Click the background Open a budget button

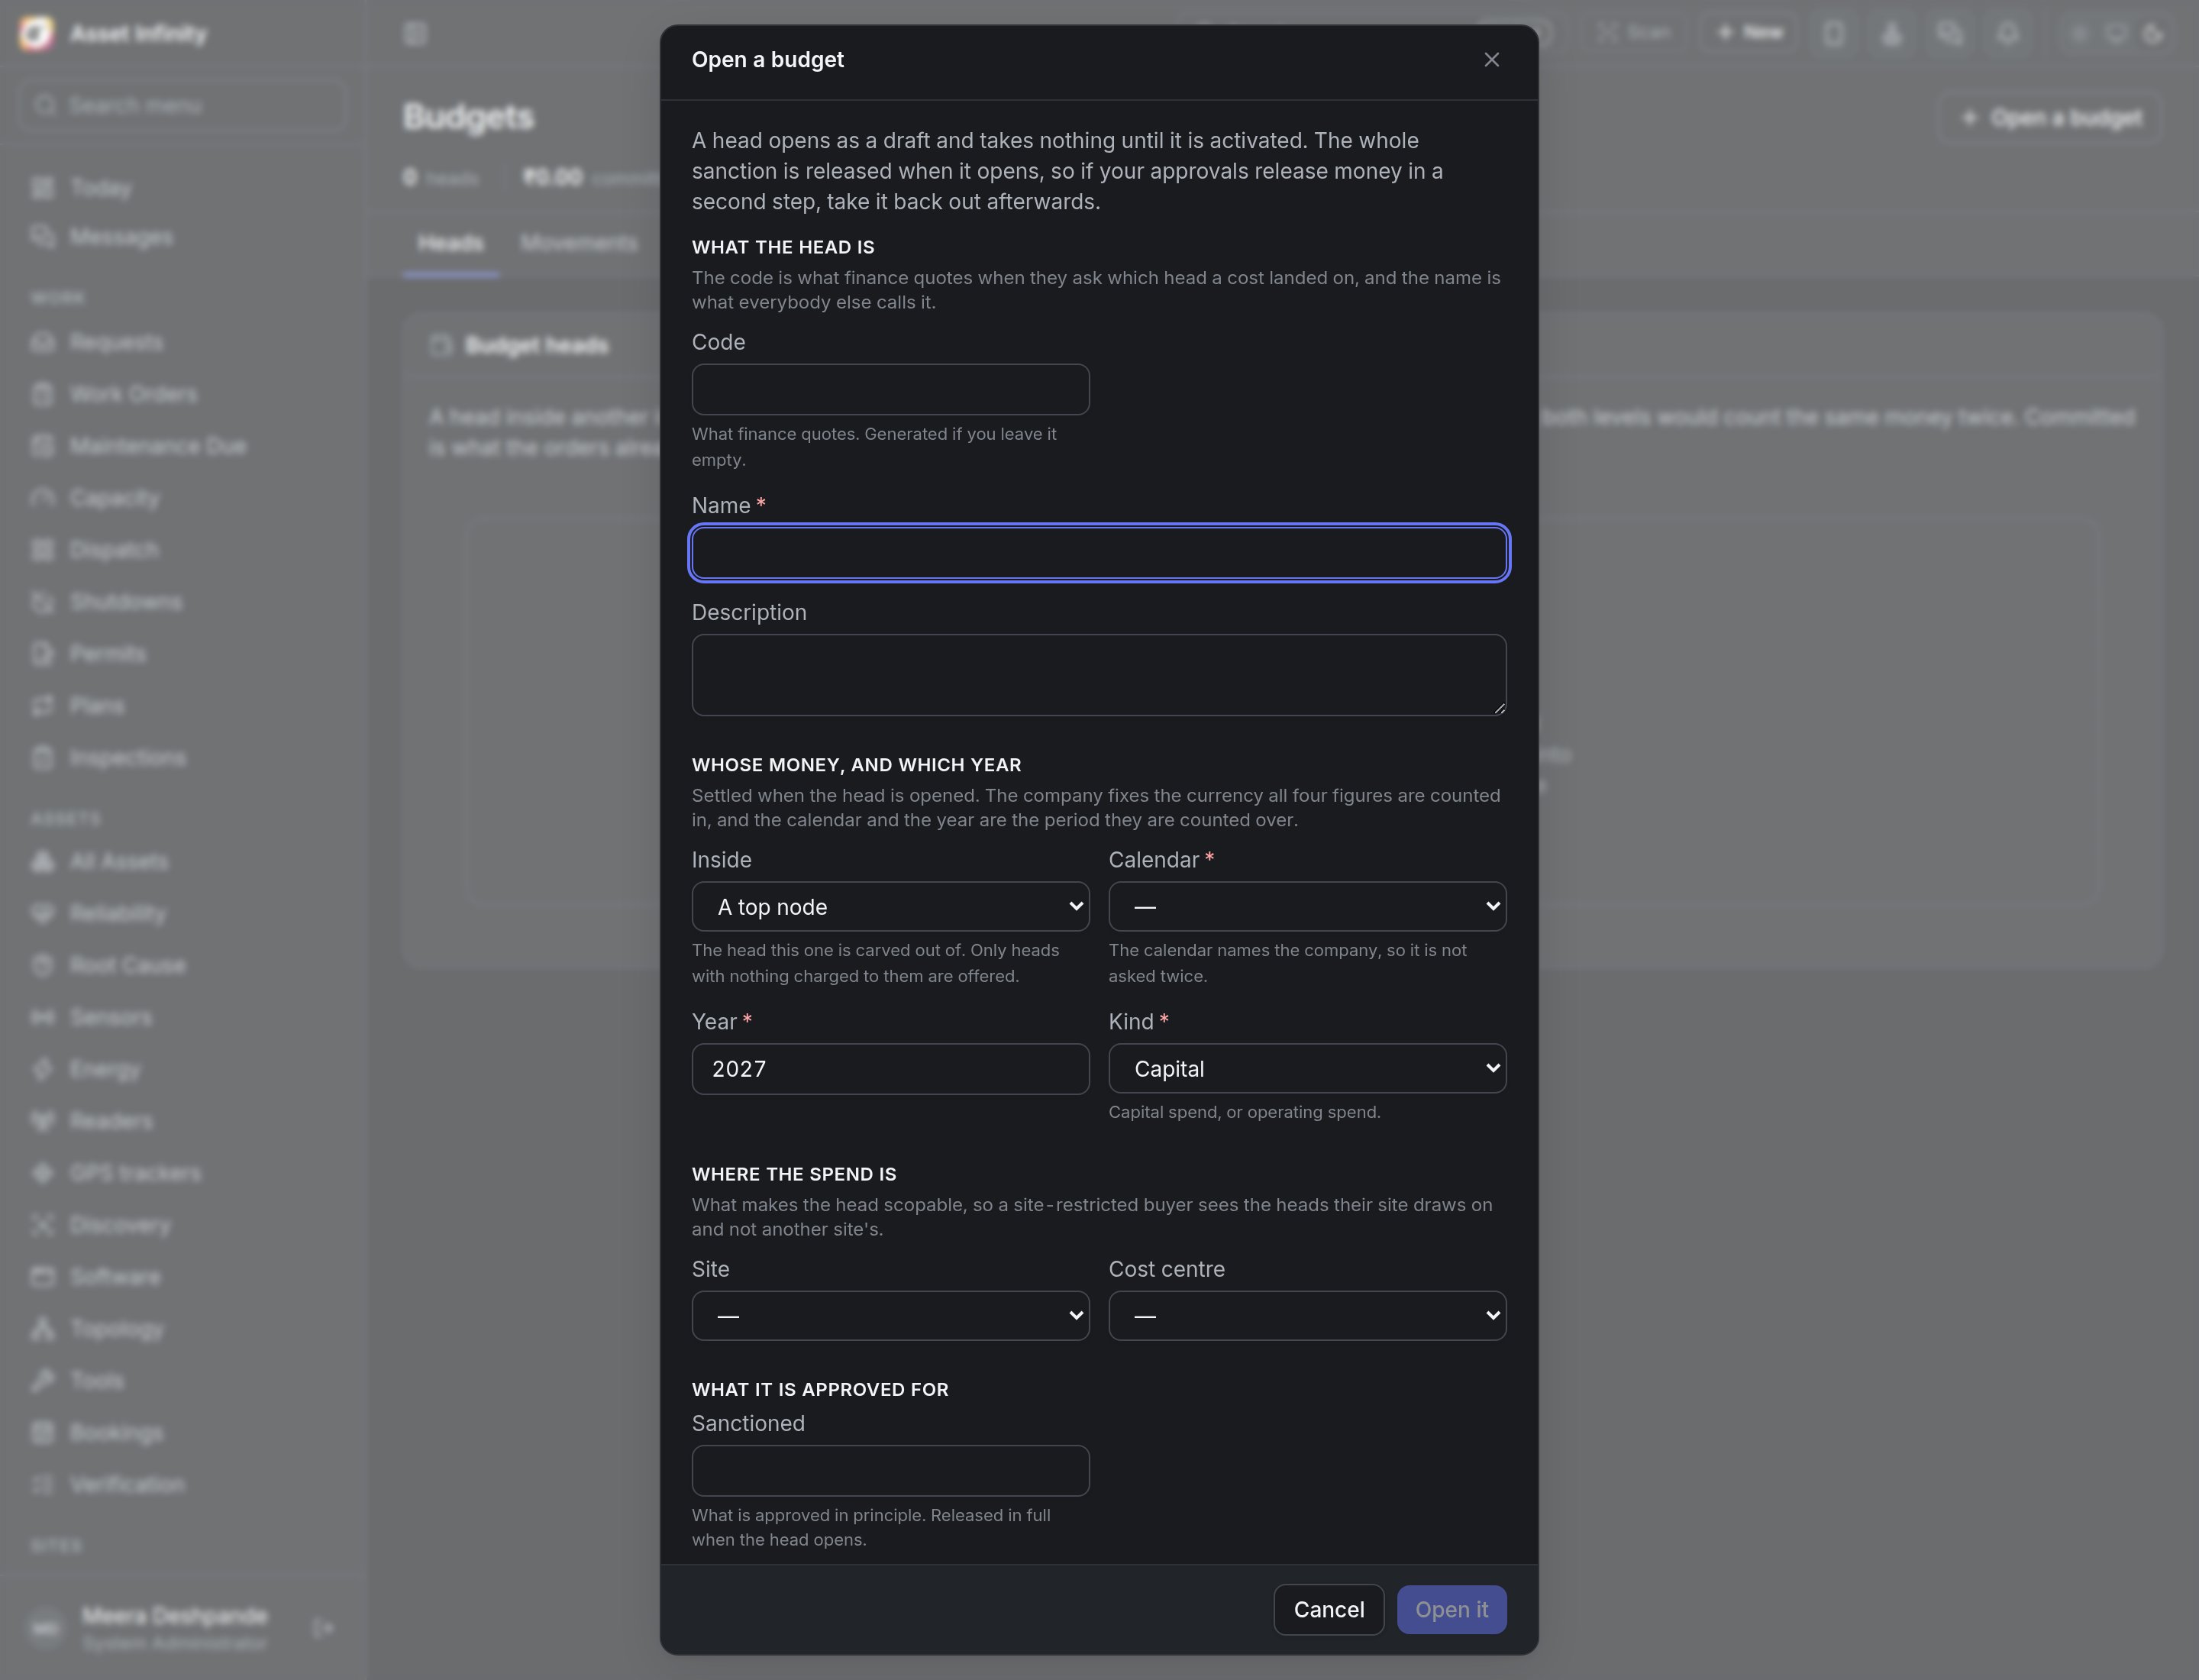pos(2051,118)
